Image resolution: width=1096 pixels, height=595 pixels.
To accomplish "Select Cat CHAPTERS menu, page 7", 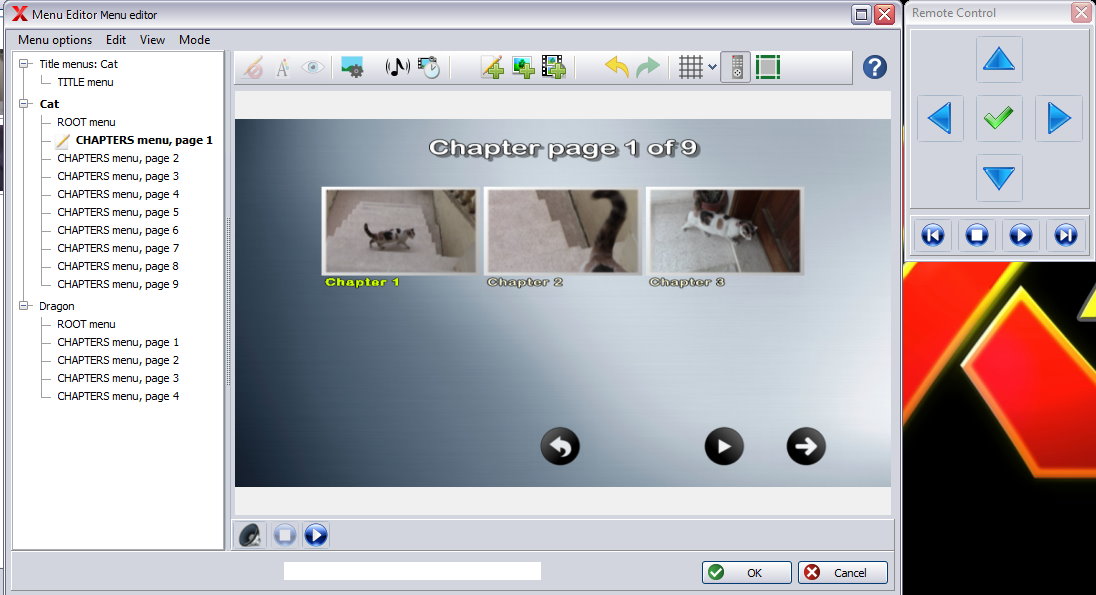I will 117,248.
